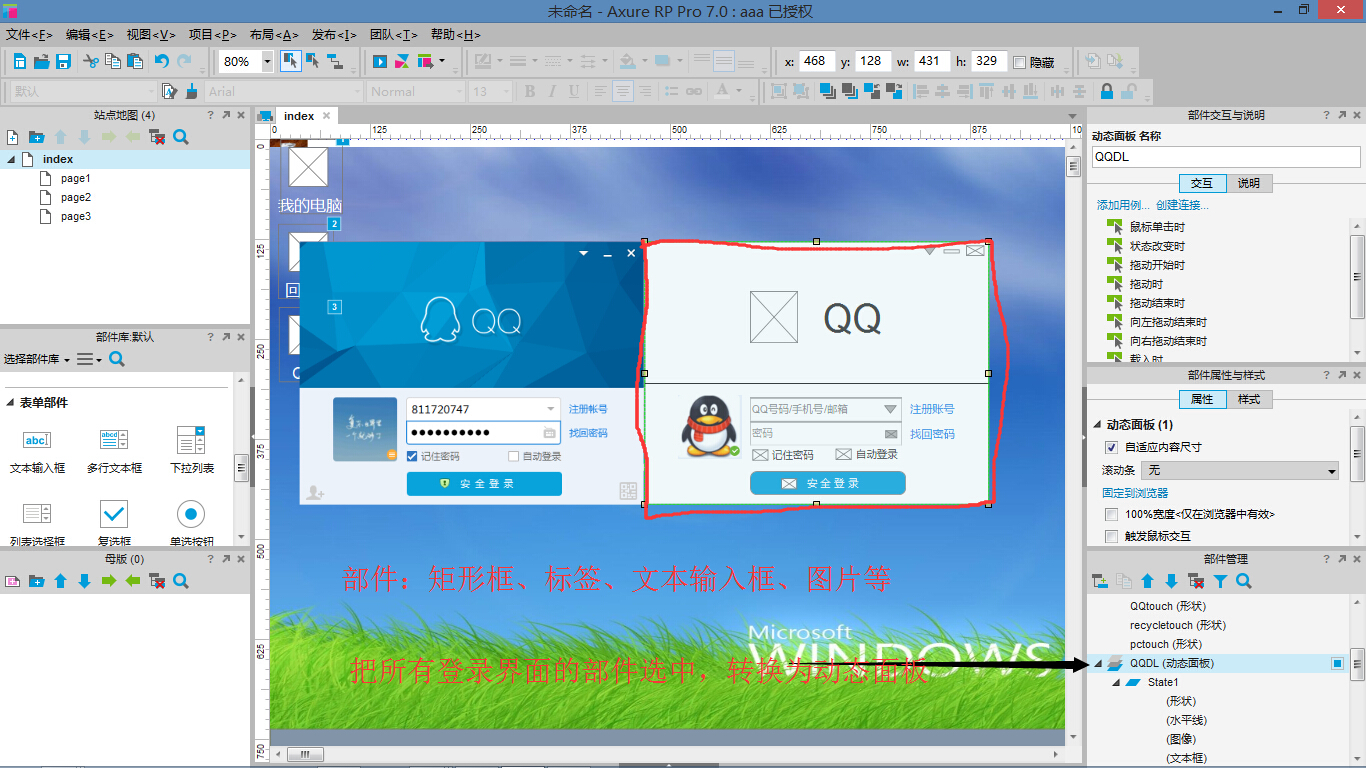The height and width of the screenshot is (768, 1366).
Task: Click the x coordinate field
Action: point(817,61)
